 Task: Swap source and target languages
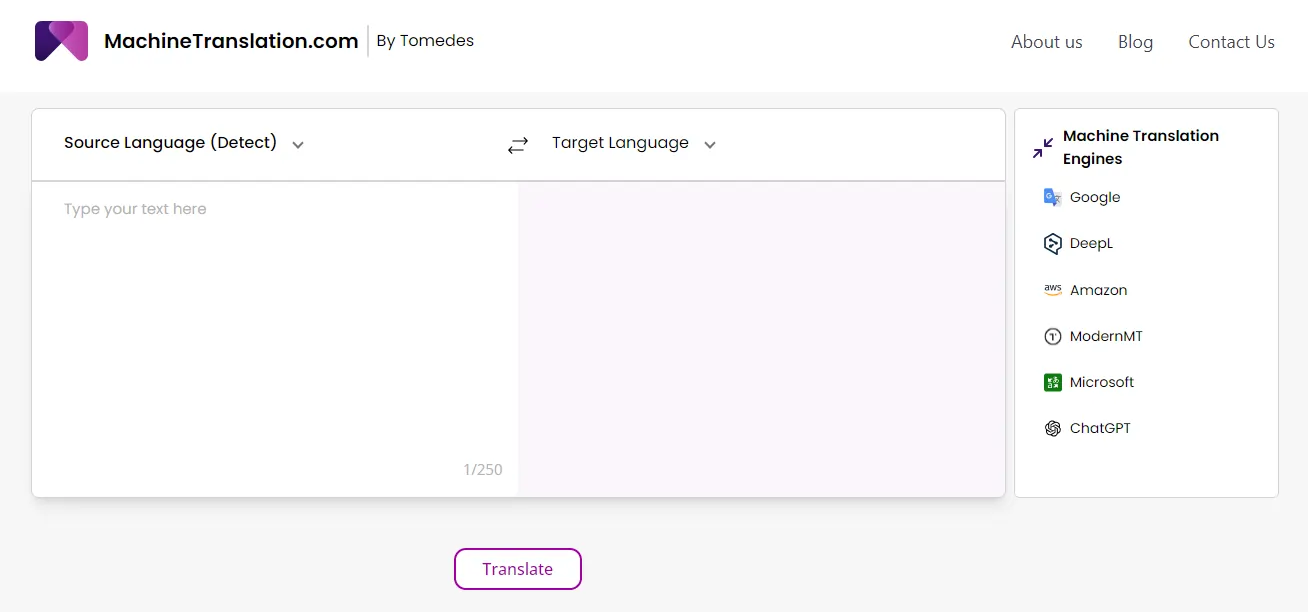tap(517, 144)
